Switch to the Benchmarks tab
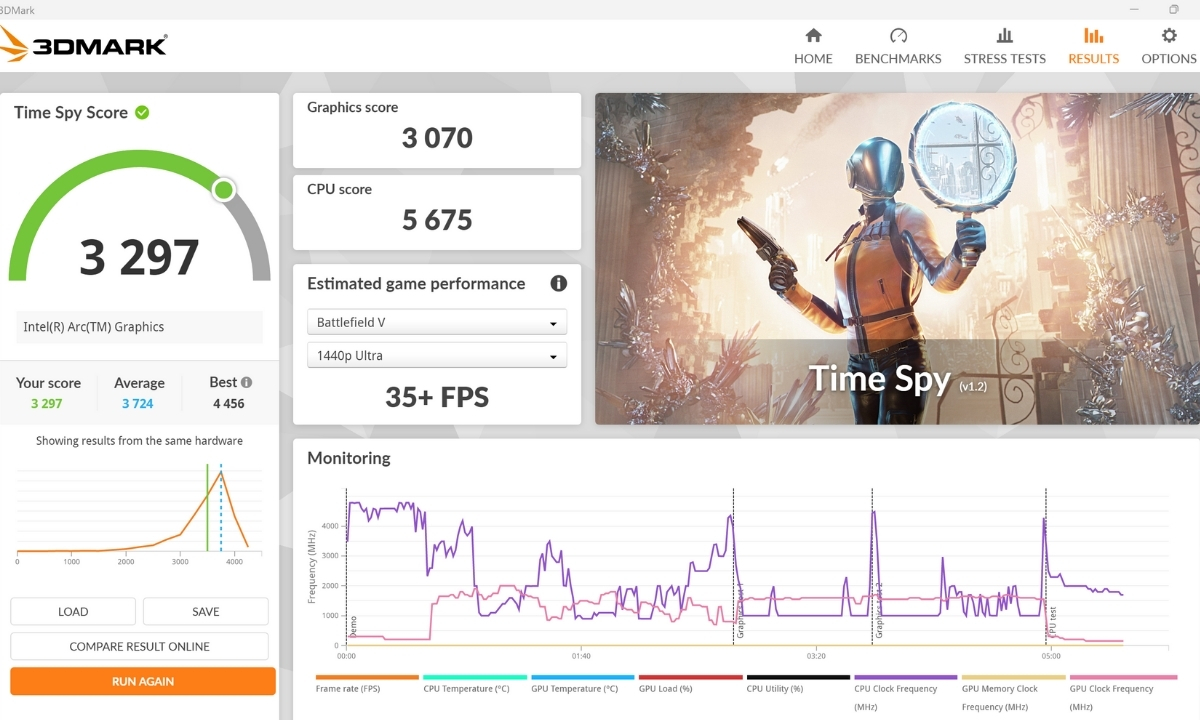Viewport: 1200px width, 720px height. click(898, 47)
